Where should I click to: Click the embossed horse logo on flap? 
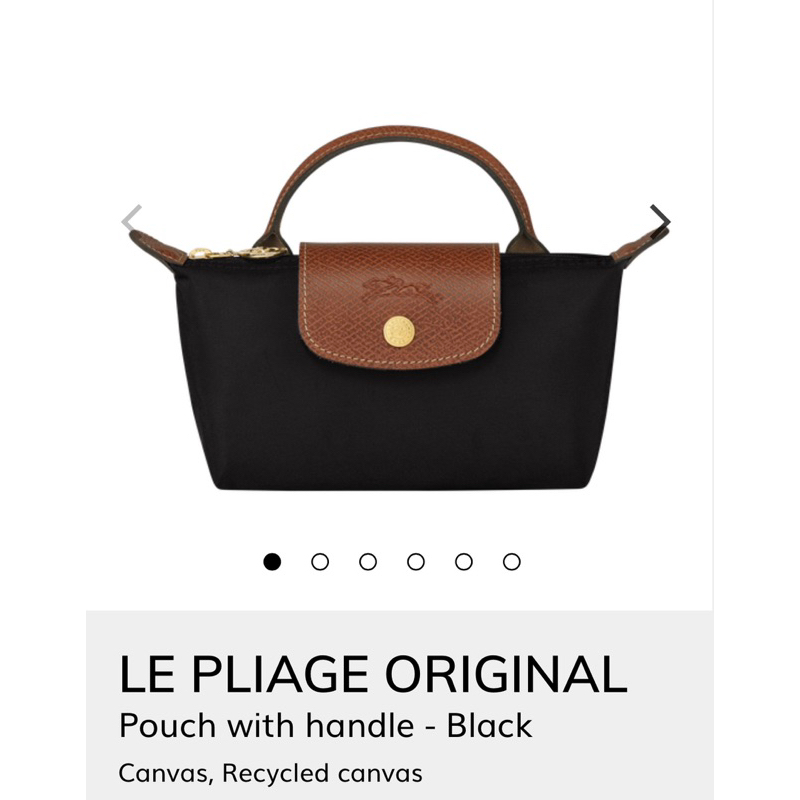pyautogui.click(x=401, y=290)
